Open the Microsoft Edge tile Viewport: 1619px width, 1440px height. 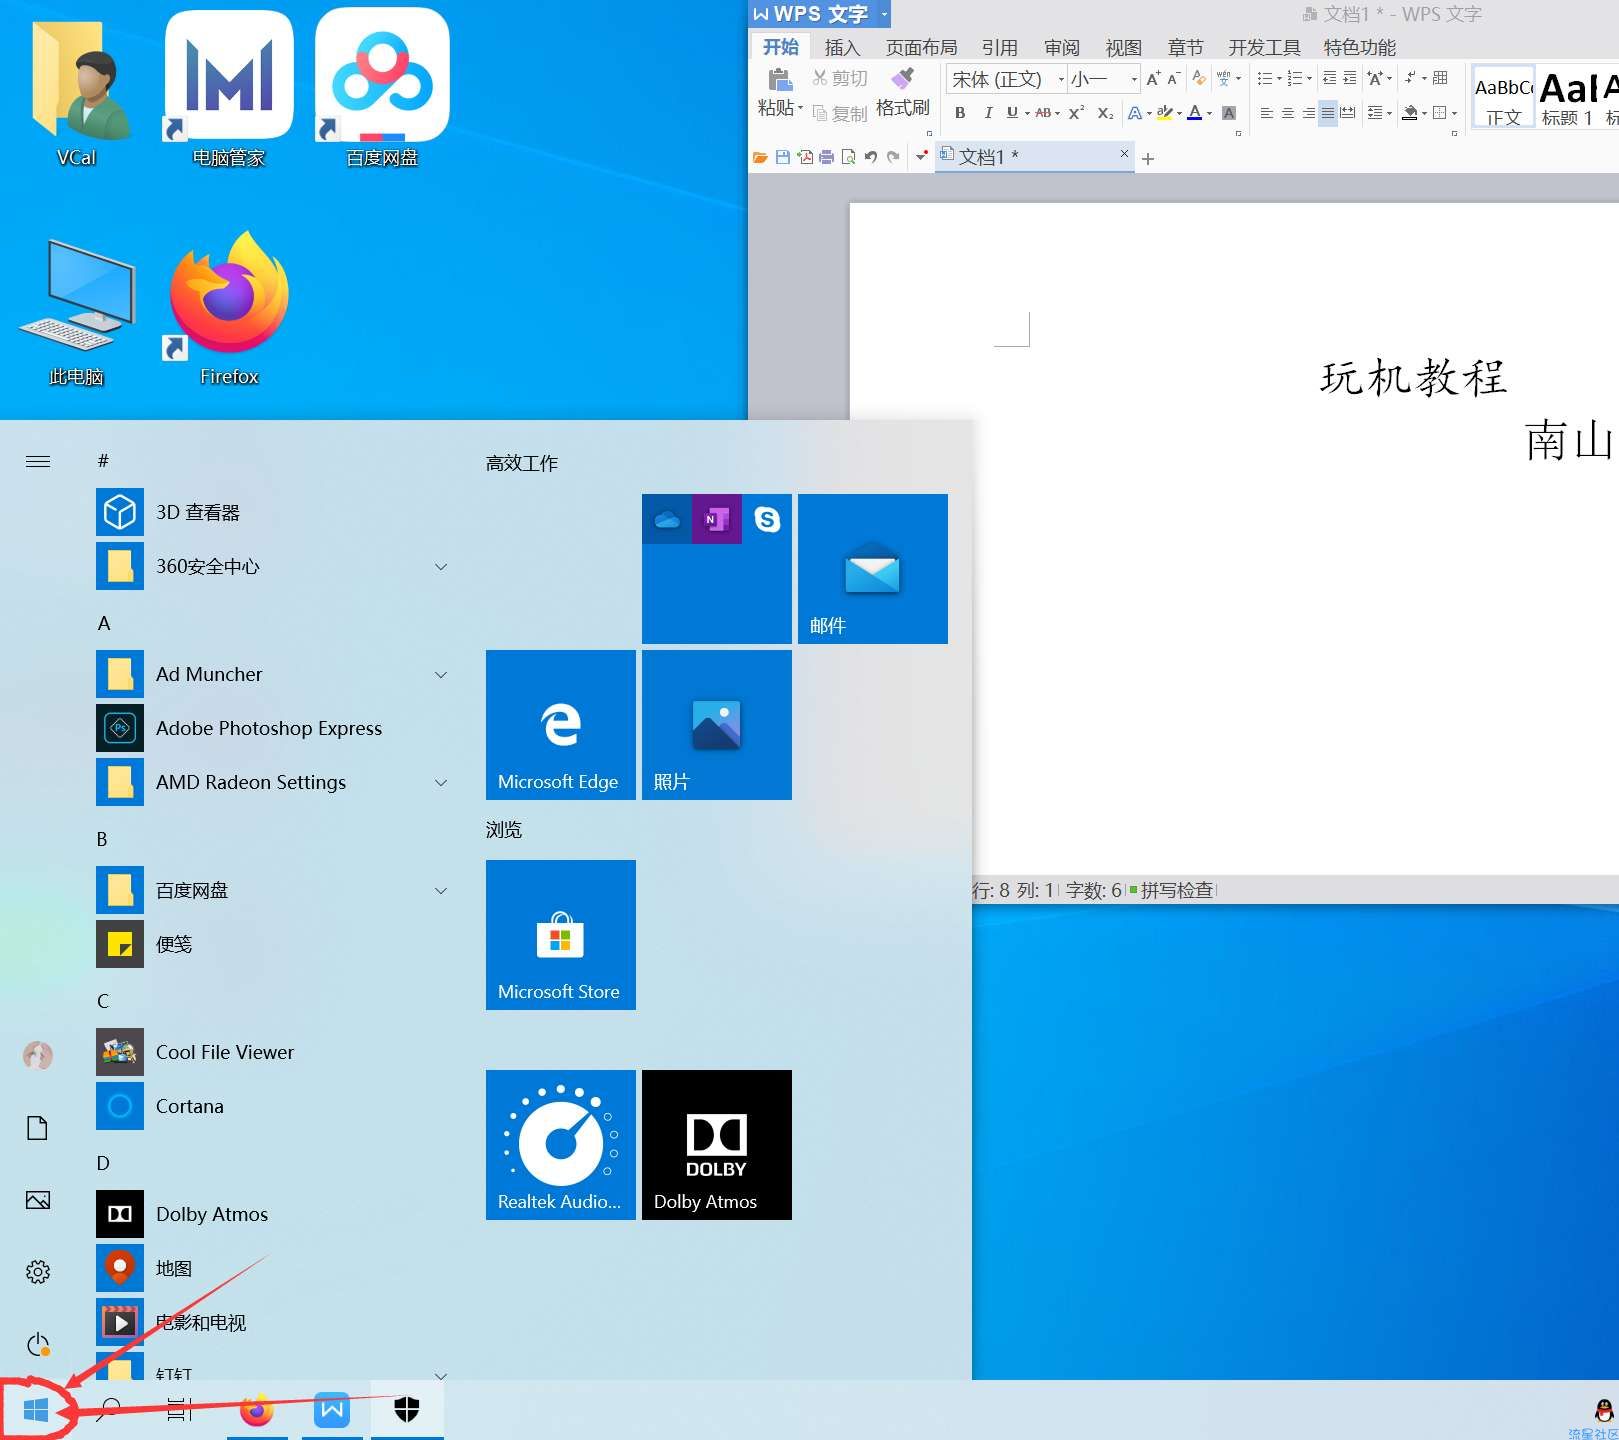tap(561, 725)
